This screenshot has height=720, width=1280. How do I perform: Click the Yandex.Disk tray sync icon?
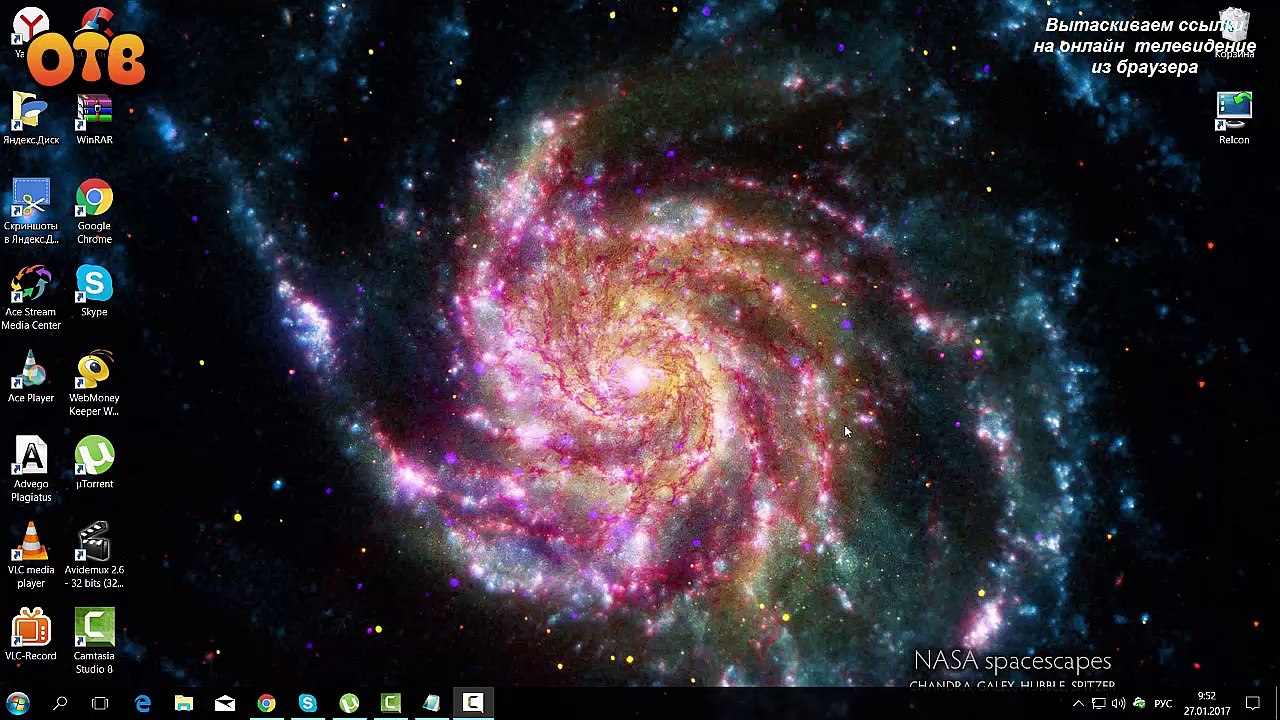(1139, 704)
